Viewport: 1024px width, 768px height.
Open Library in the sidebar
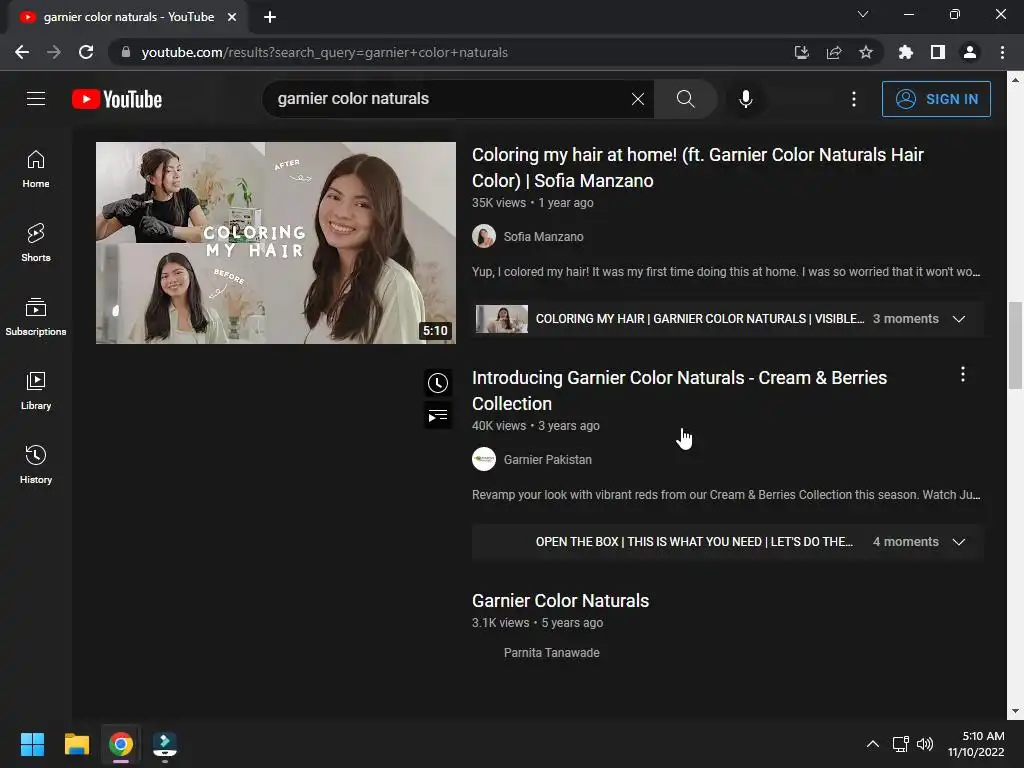coord(36,391)
